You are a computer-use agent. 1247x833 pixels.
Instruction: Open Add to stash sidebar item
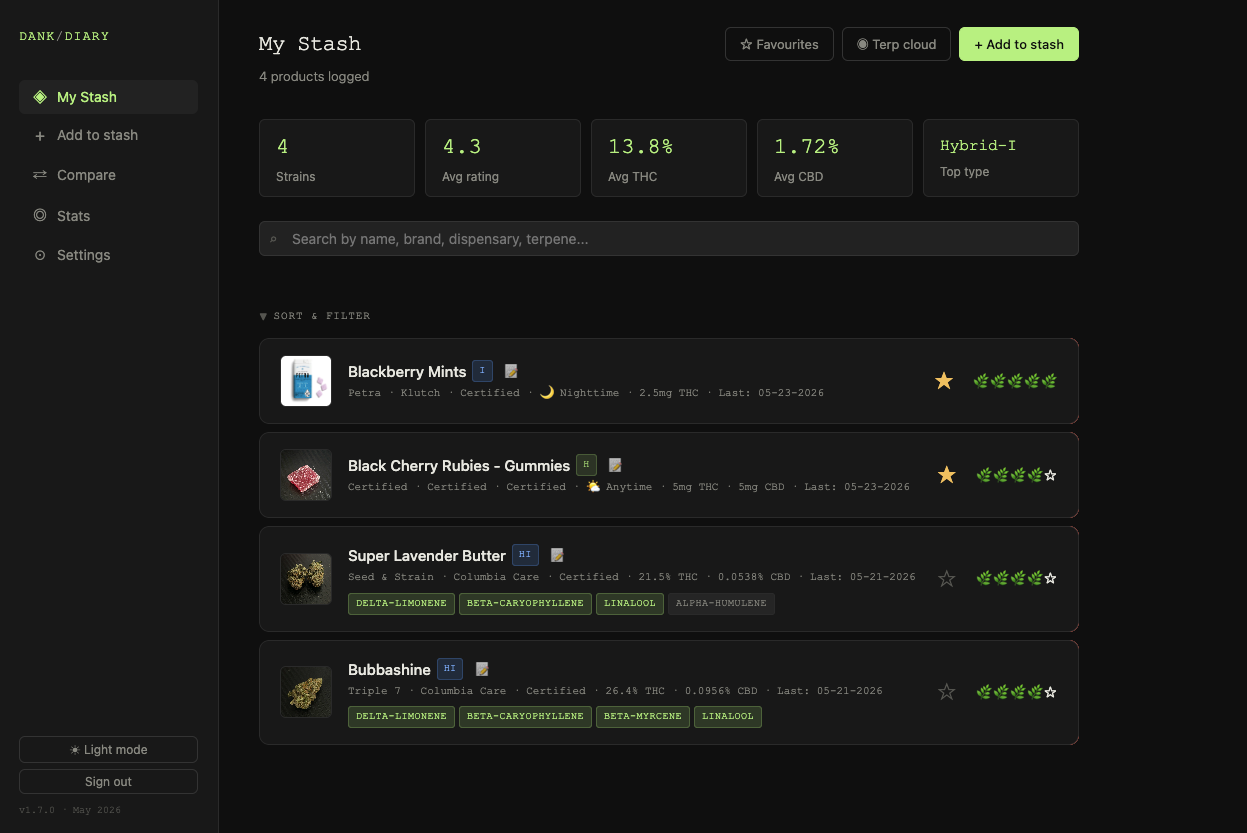click(x=108, y=135)
